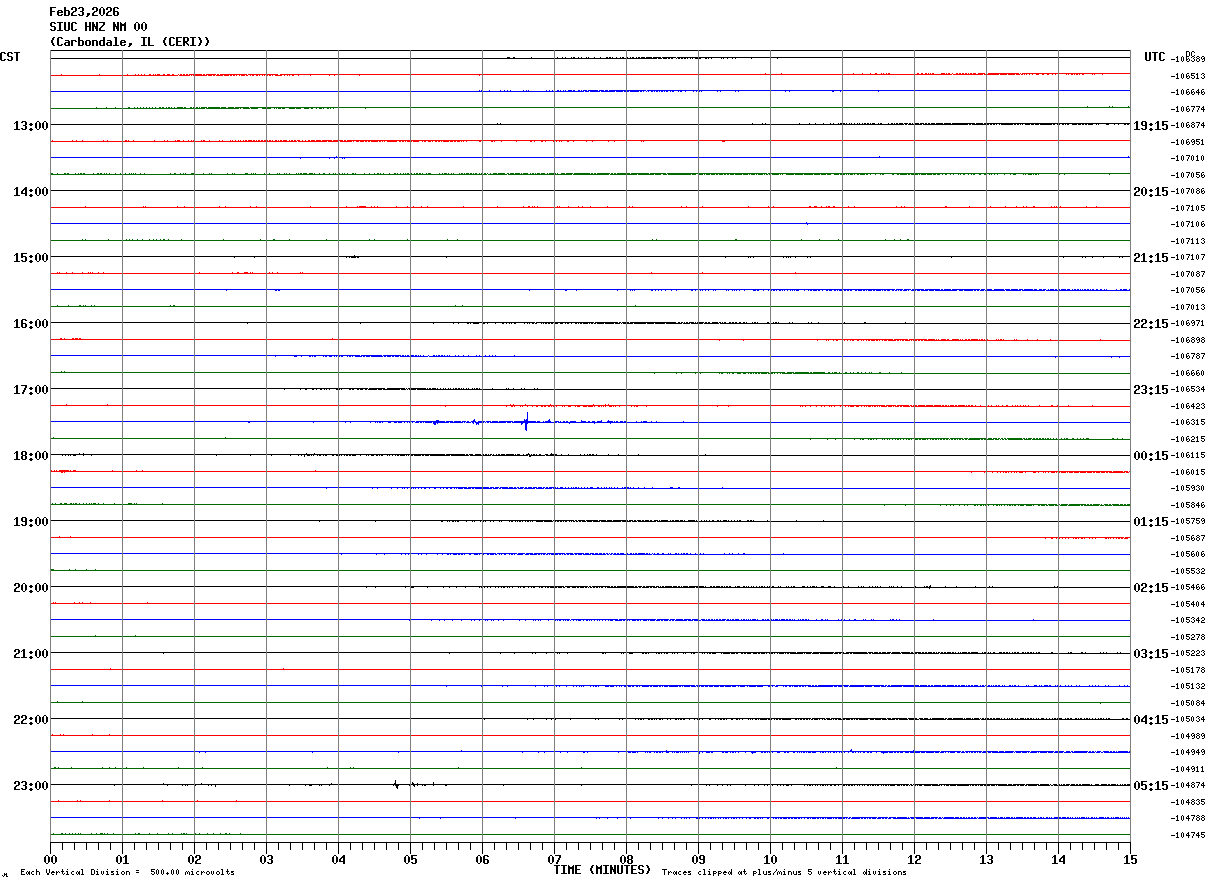Click the DC offset value -105342

point(1187,620)
